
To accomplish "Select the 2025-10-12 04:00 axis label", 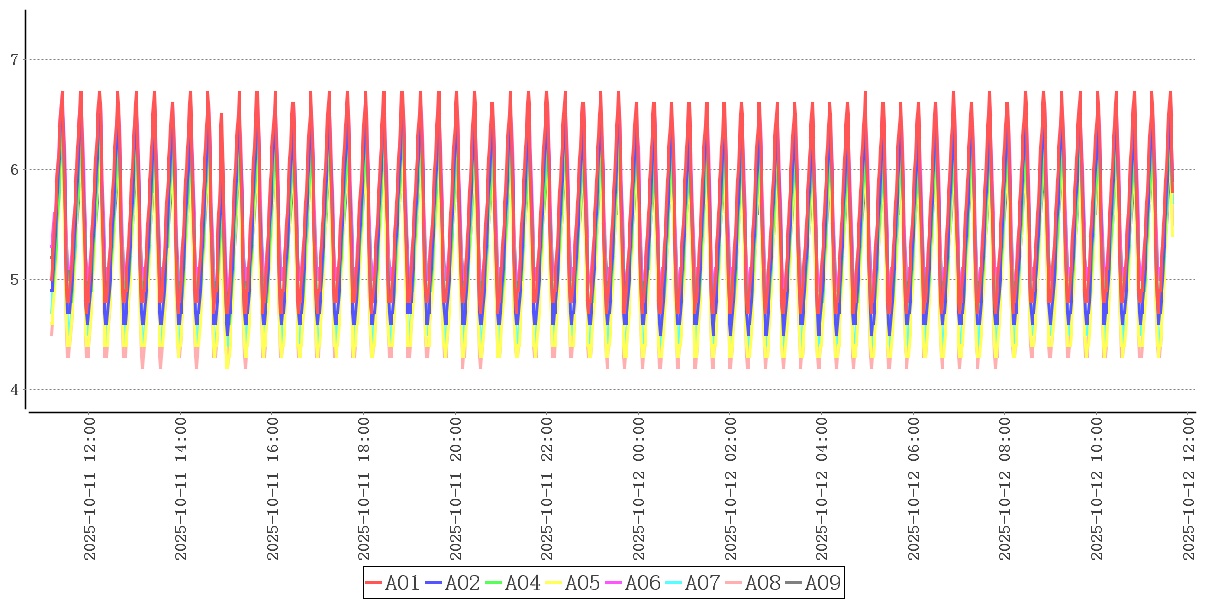I will pyautogui.click(x=822, y=489).
